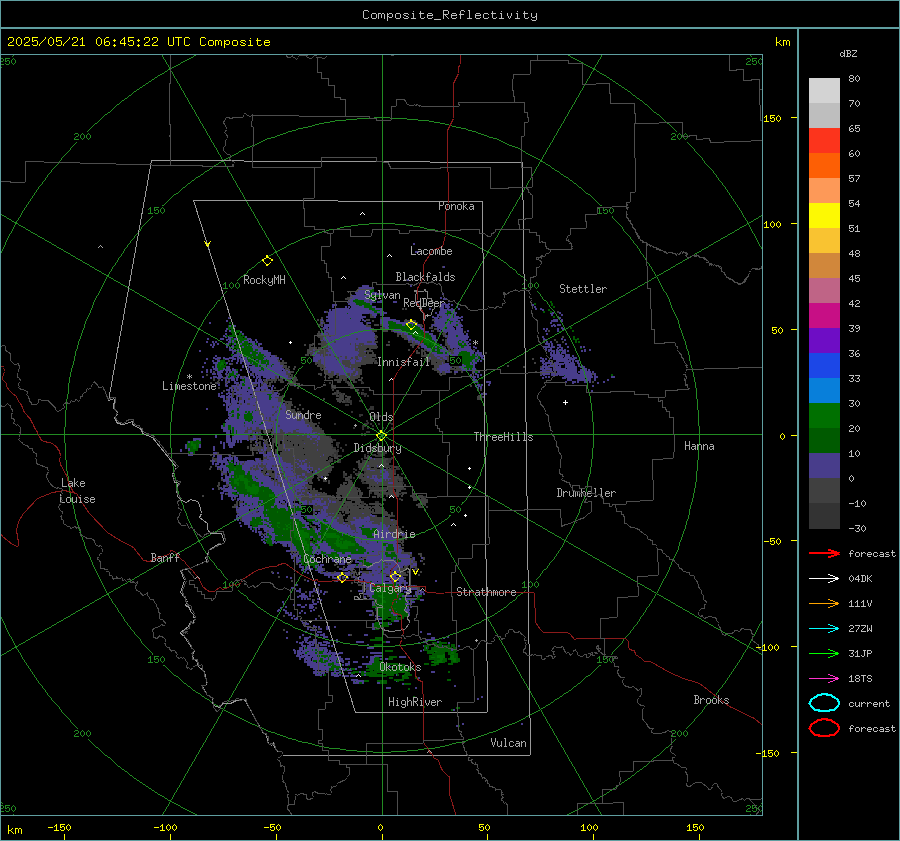Click the Didsbury label
900x841 pixels.
(377, 448)
